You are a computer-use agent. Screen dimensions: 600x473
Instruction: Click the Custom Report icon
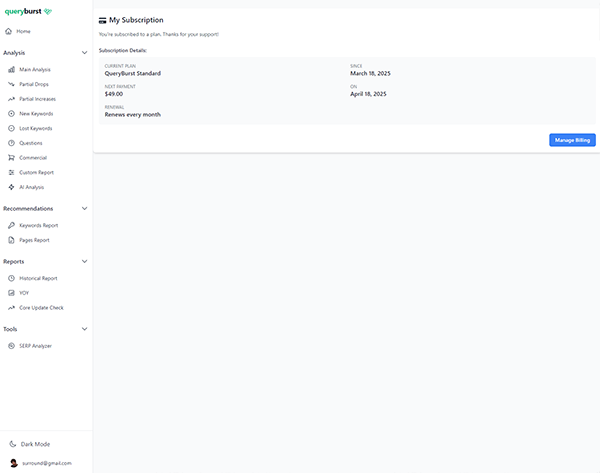tap(11, 173)
